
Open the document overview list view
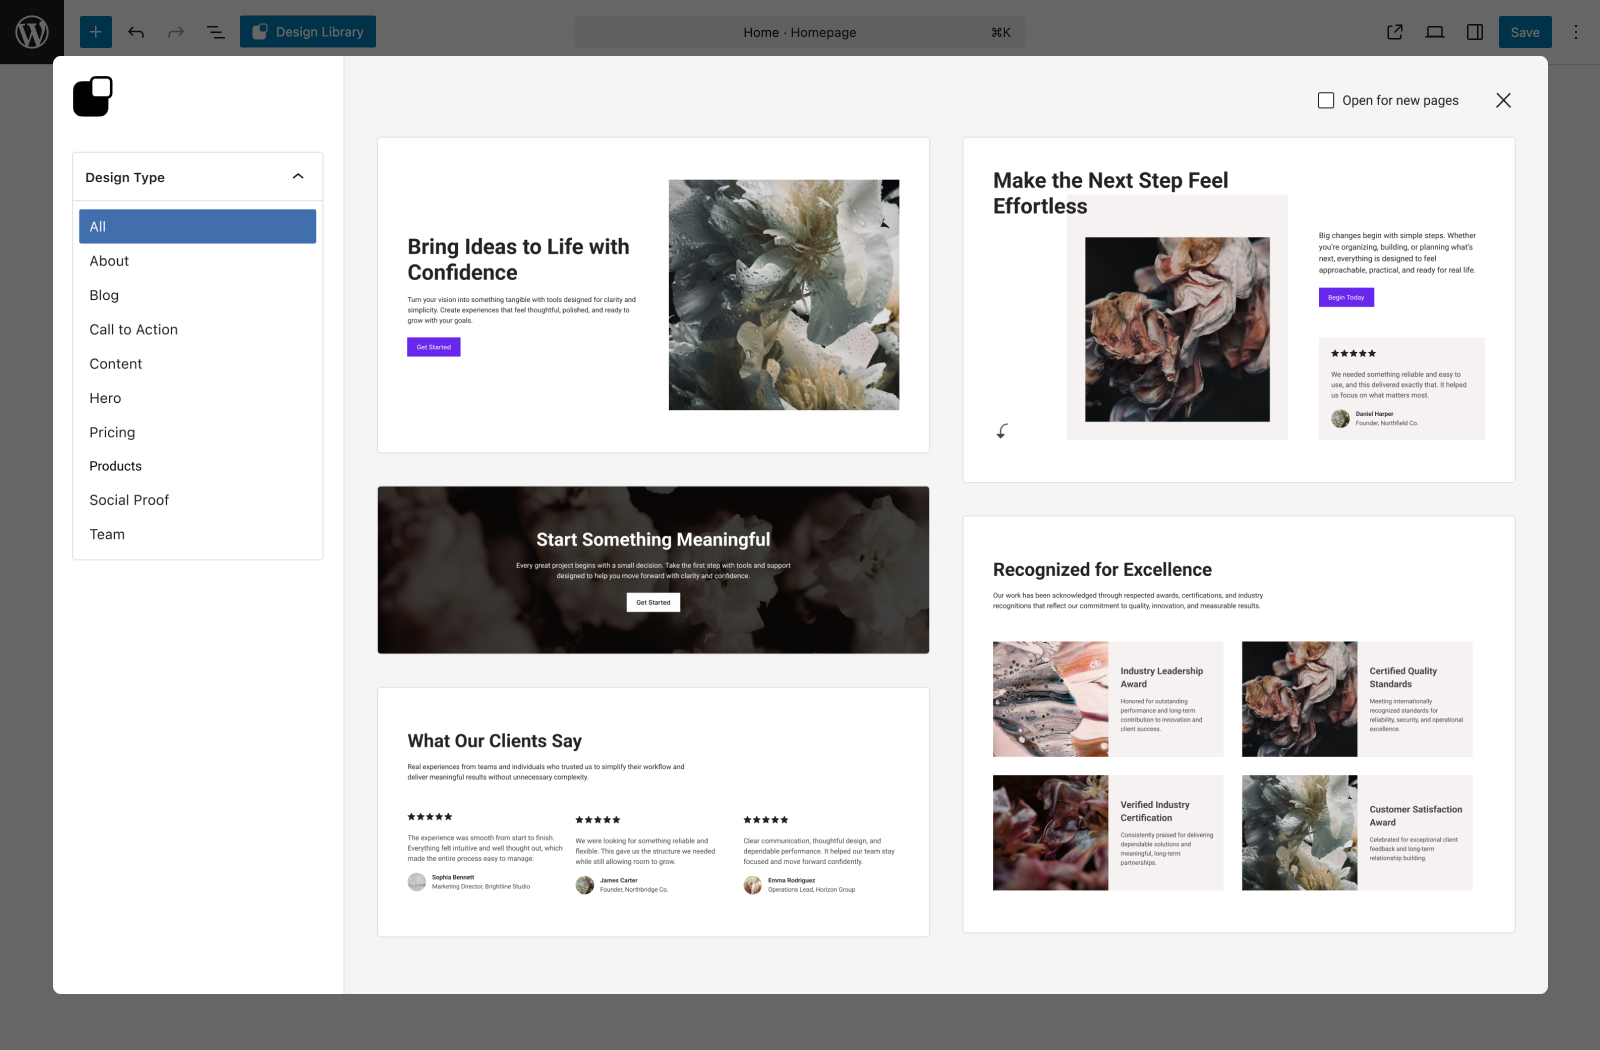pyautogui.click(x=216, y=32)
